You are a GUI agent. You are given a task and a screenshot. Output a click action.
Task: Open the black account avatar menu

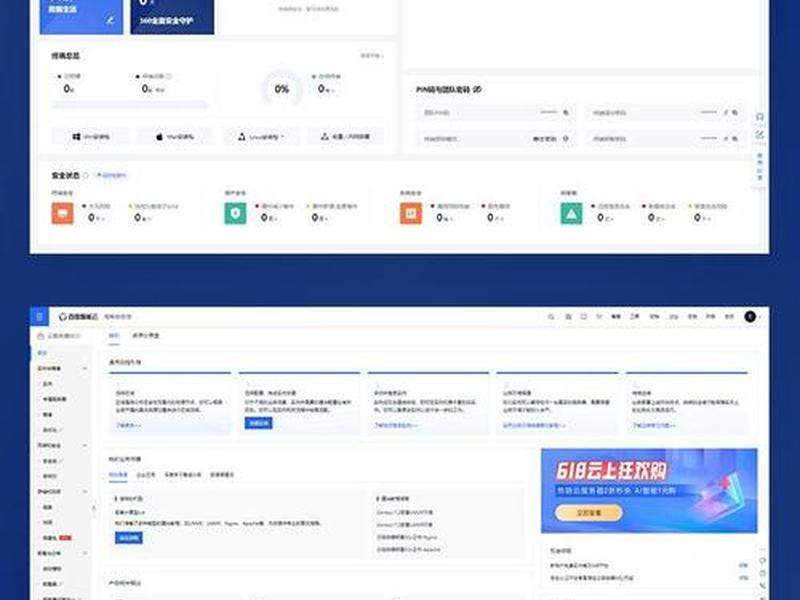pos(750,317)
